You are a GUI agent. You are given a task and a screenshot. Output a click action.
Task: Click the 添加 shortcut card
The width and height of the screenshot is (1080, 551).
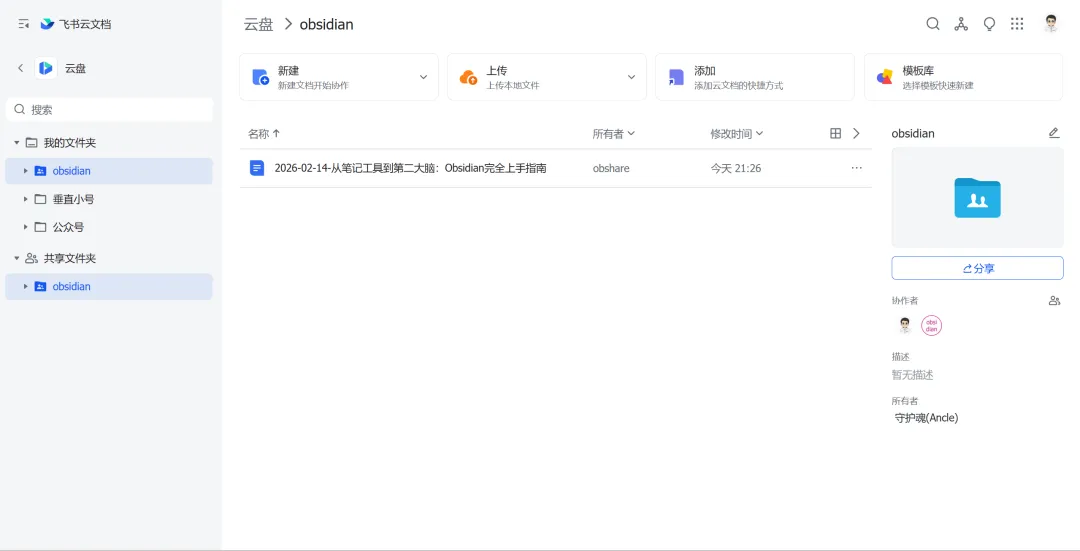755,77
